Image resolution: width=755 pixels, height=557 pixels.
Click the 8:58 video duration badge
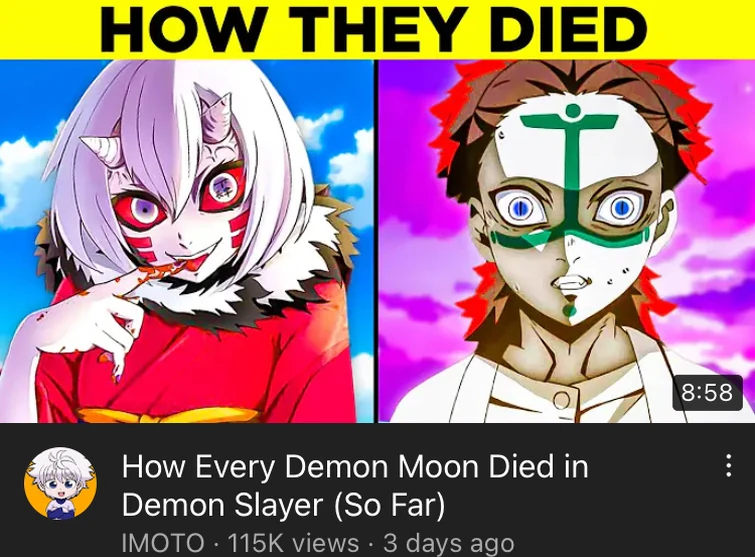707,392
